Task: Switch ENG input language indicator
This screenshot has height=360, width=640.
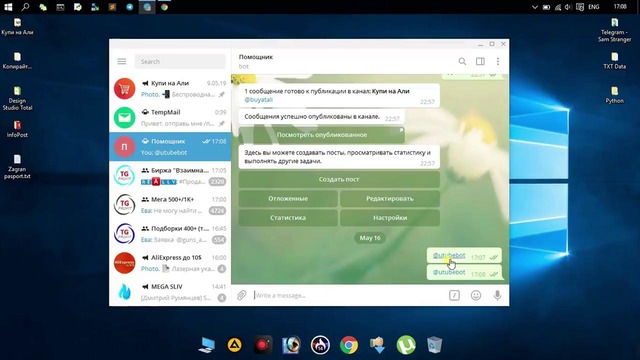Action: (594, 7)
